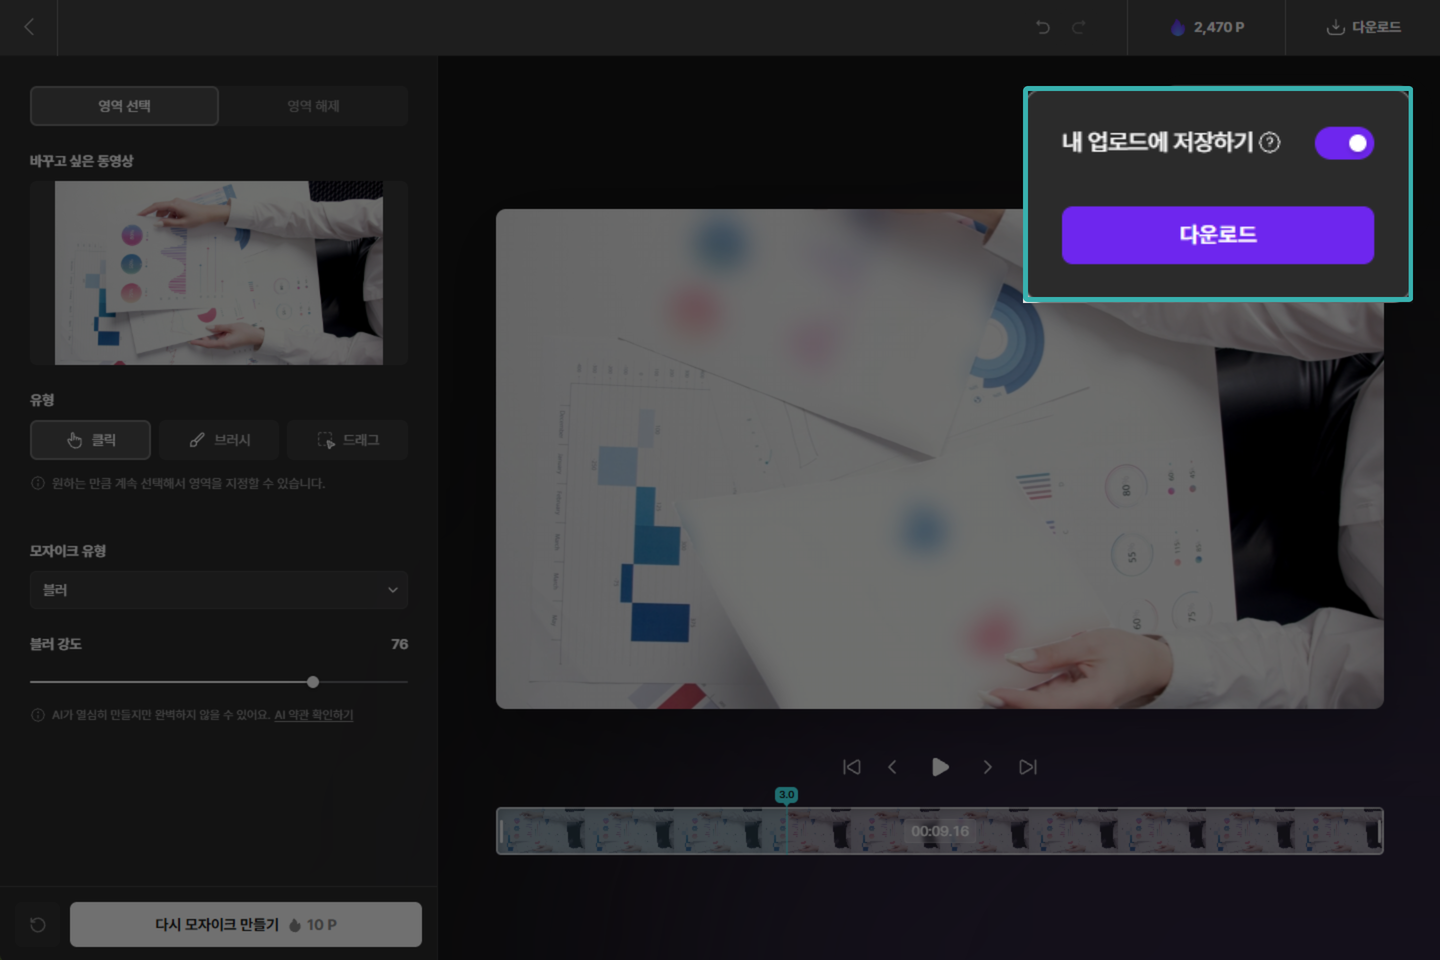The image size is (1440, 960).
Task: Open the AI 약관 확인하기 link
Action: pyautogui.click(x=314, y=715)
